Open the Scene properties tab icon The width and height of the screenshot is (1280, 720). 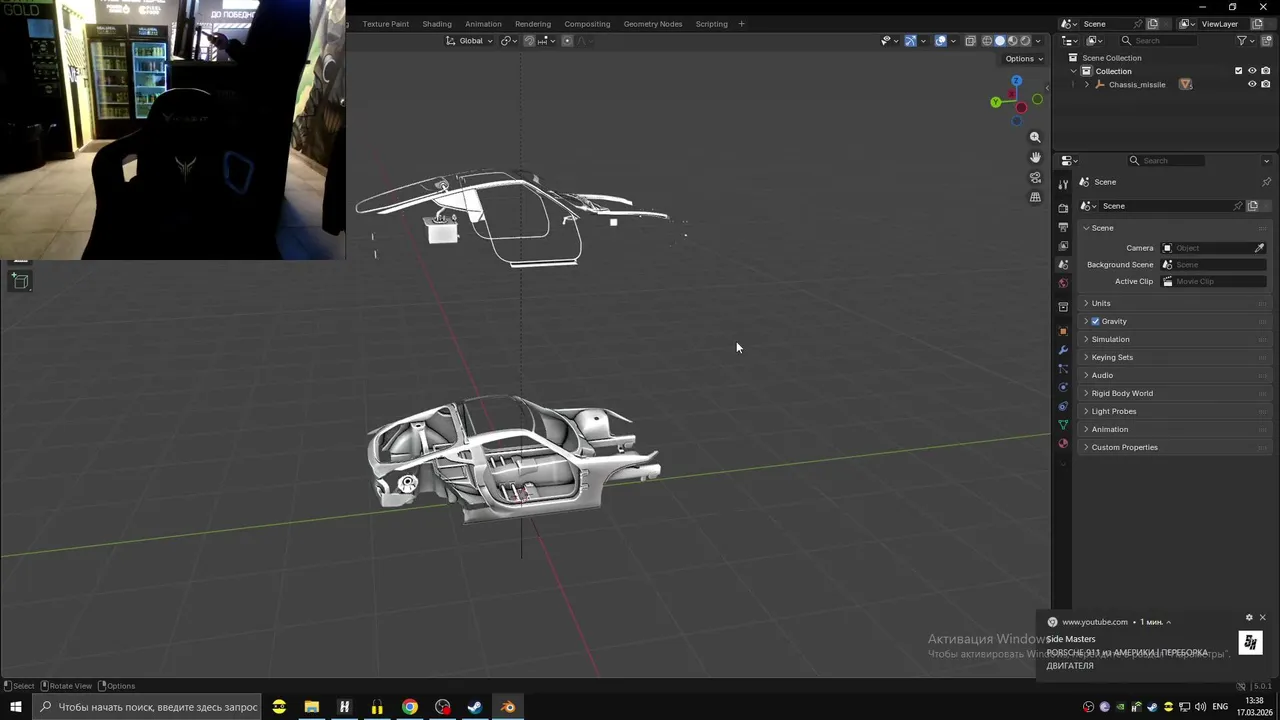pyautogui.click(x=1063, y=264)
